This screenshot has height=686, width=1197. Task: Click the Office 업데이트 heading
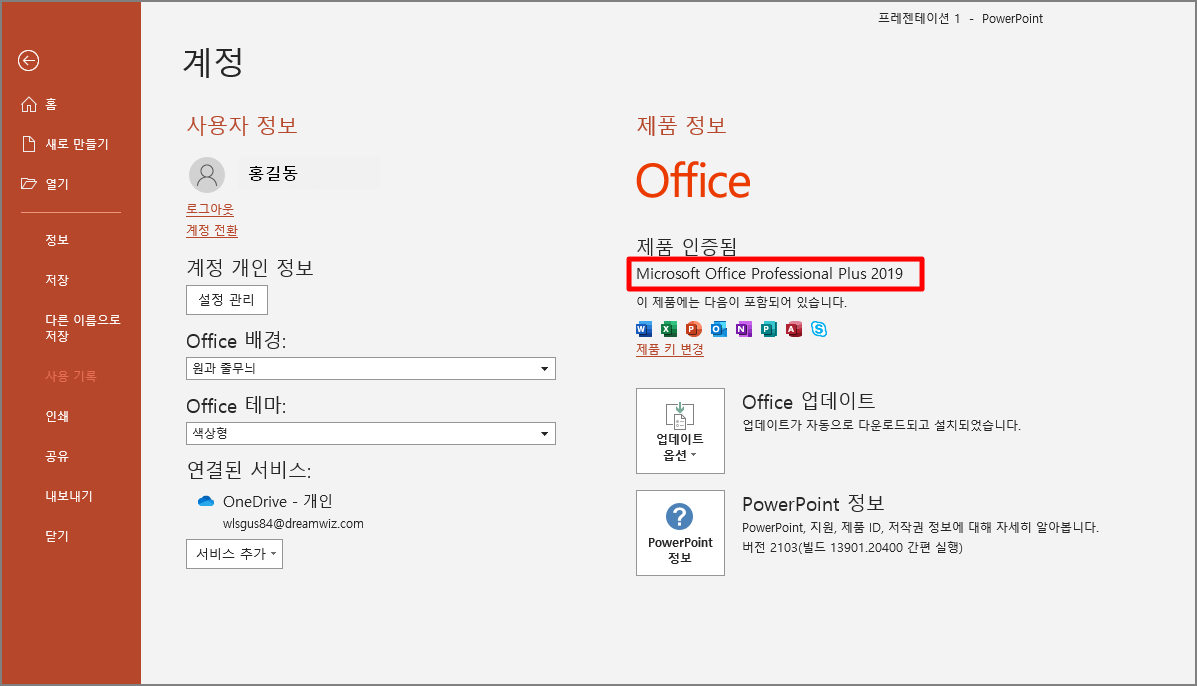point(808,401)
